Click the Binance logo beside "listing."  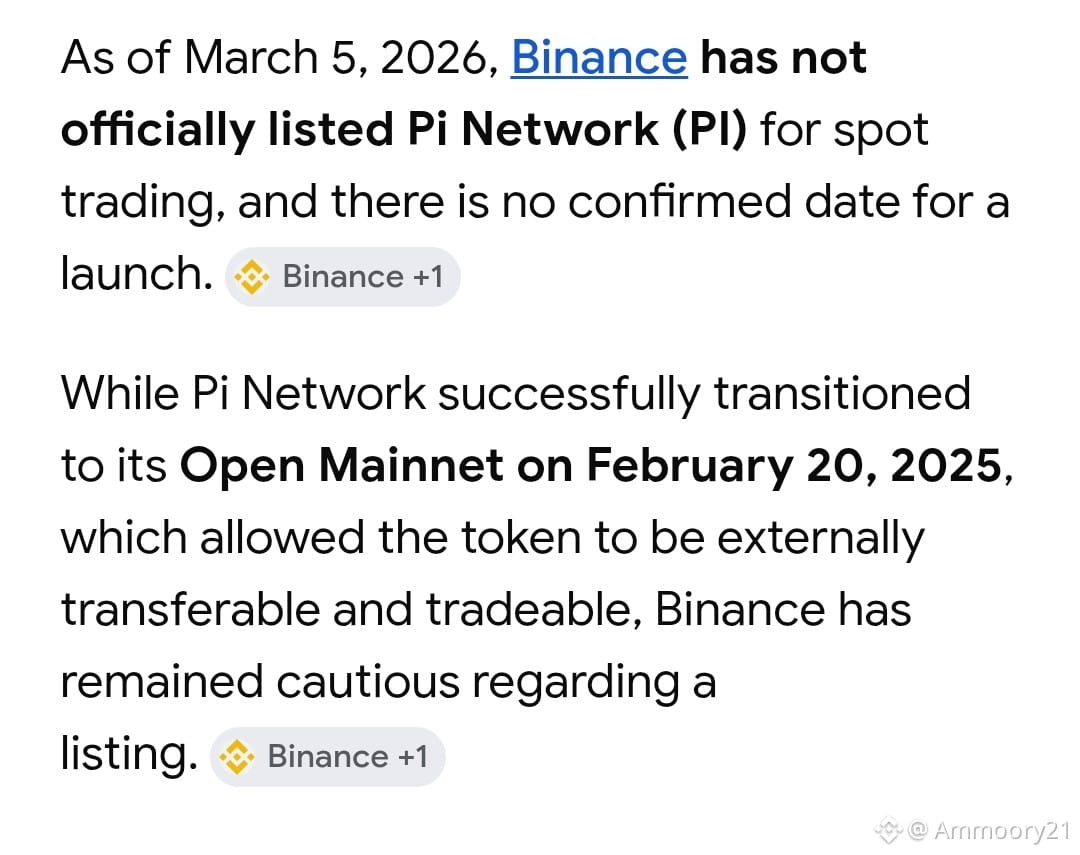(x=236, y=756)
